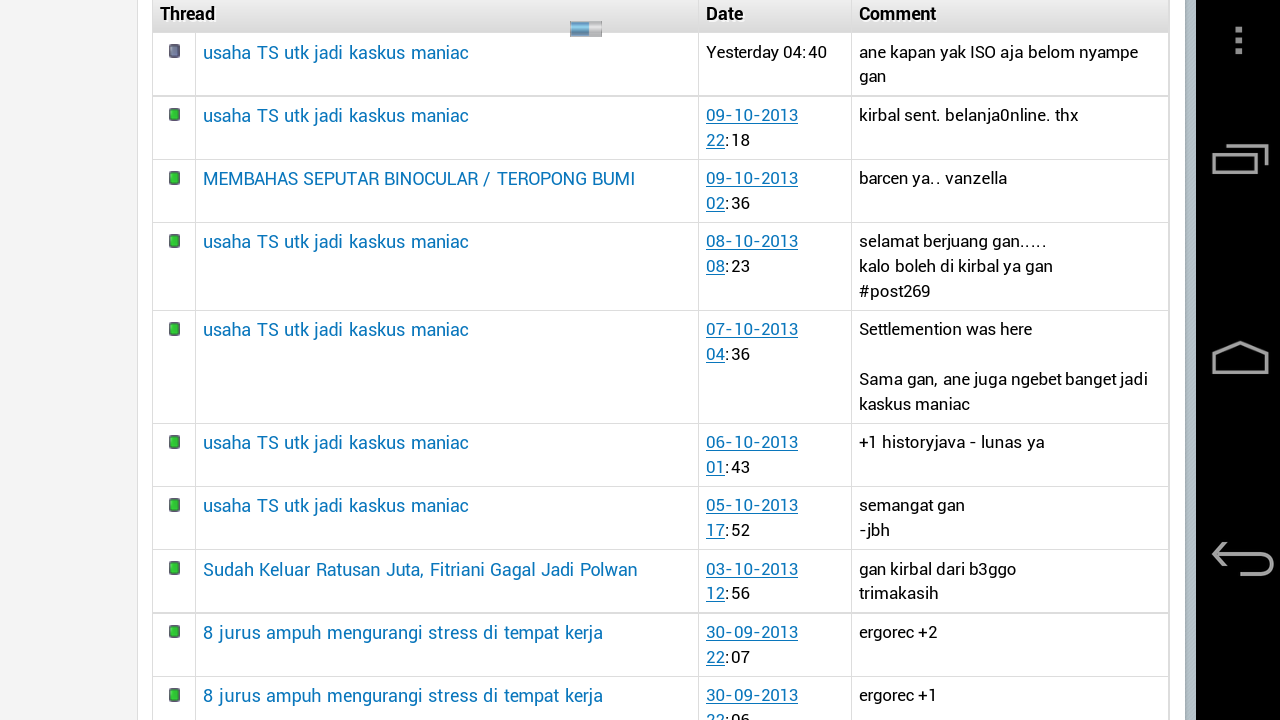This screenshot has height=720, width=1280.
Task: Tap green reputation icon in 'ergorec +2' row
Action: pos(174,632)
